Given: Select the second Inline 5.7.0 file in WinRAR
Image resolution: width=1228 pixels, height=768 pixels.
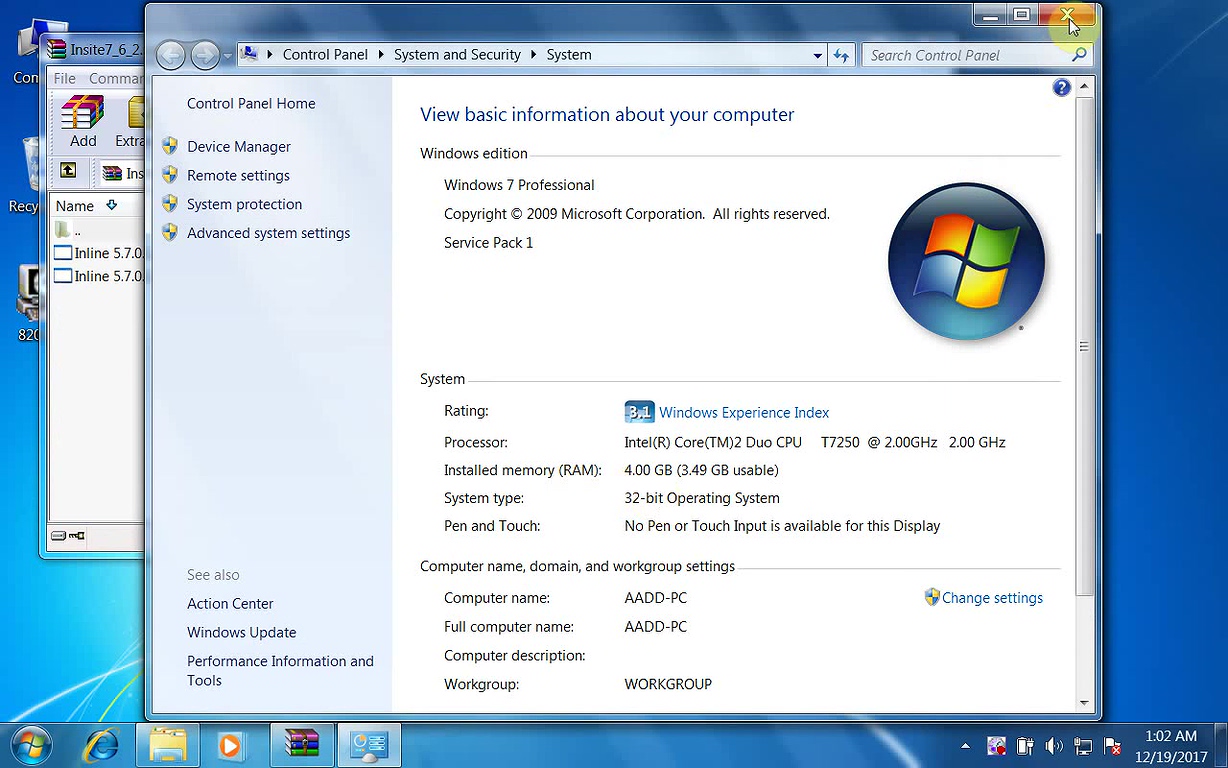Looking at the screenshot, I should point(98,276).
